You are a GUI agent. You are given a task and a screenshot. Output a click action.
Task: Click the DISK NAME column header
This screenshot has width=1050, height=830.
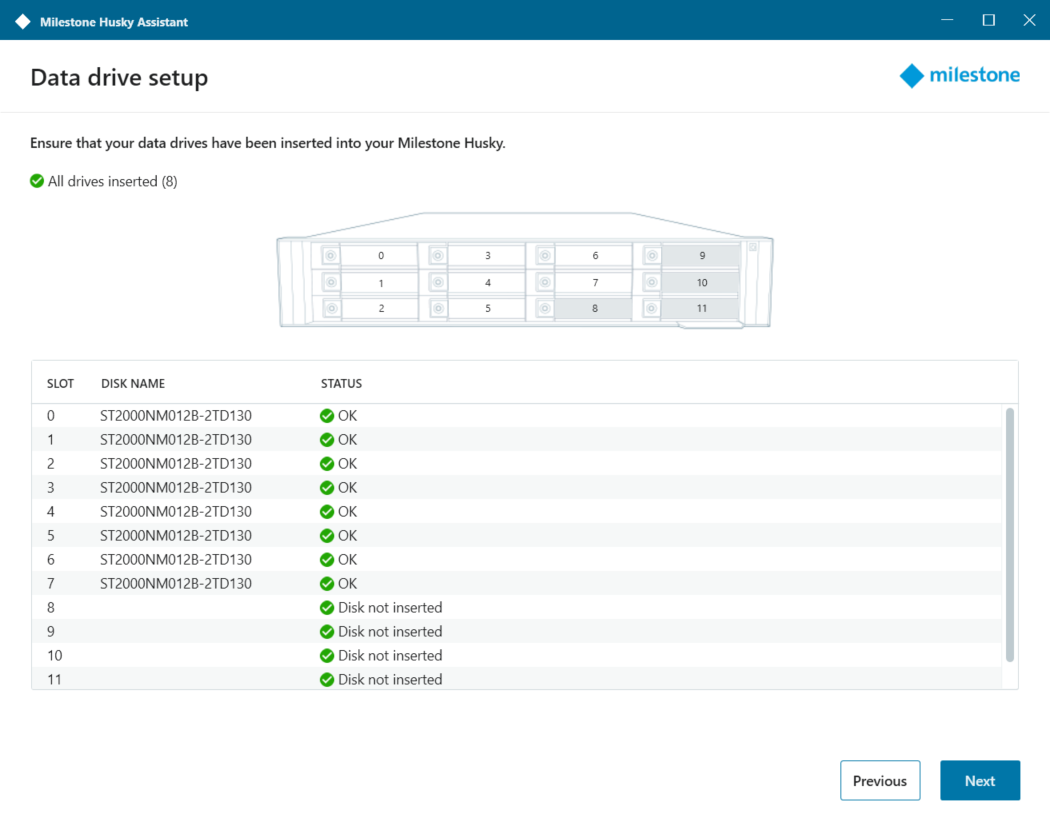click(x=133, y=384)
